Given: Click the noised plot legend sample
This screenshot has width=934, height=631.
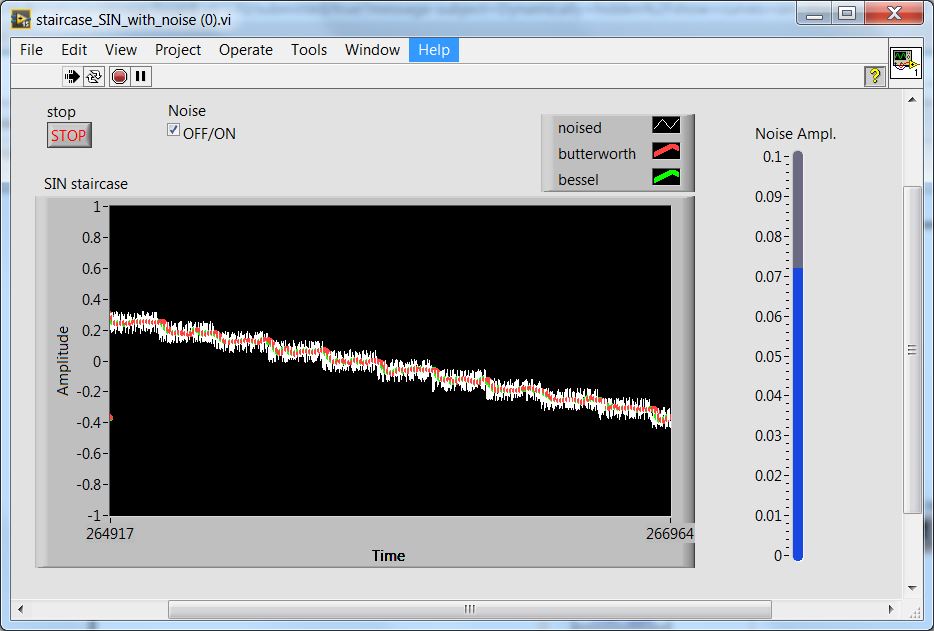Looking at the screenshot, I should (666, 125).
